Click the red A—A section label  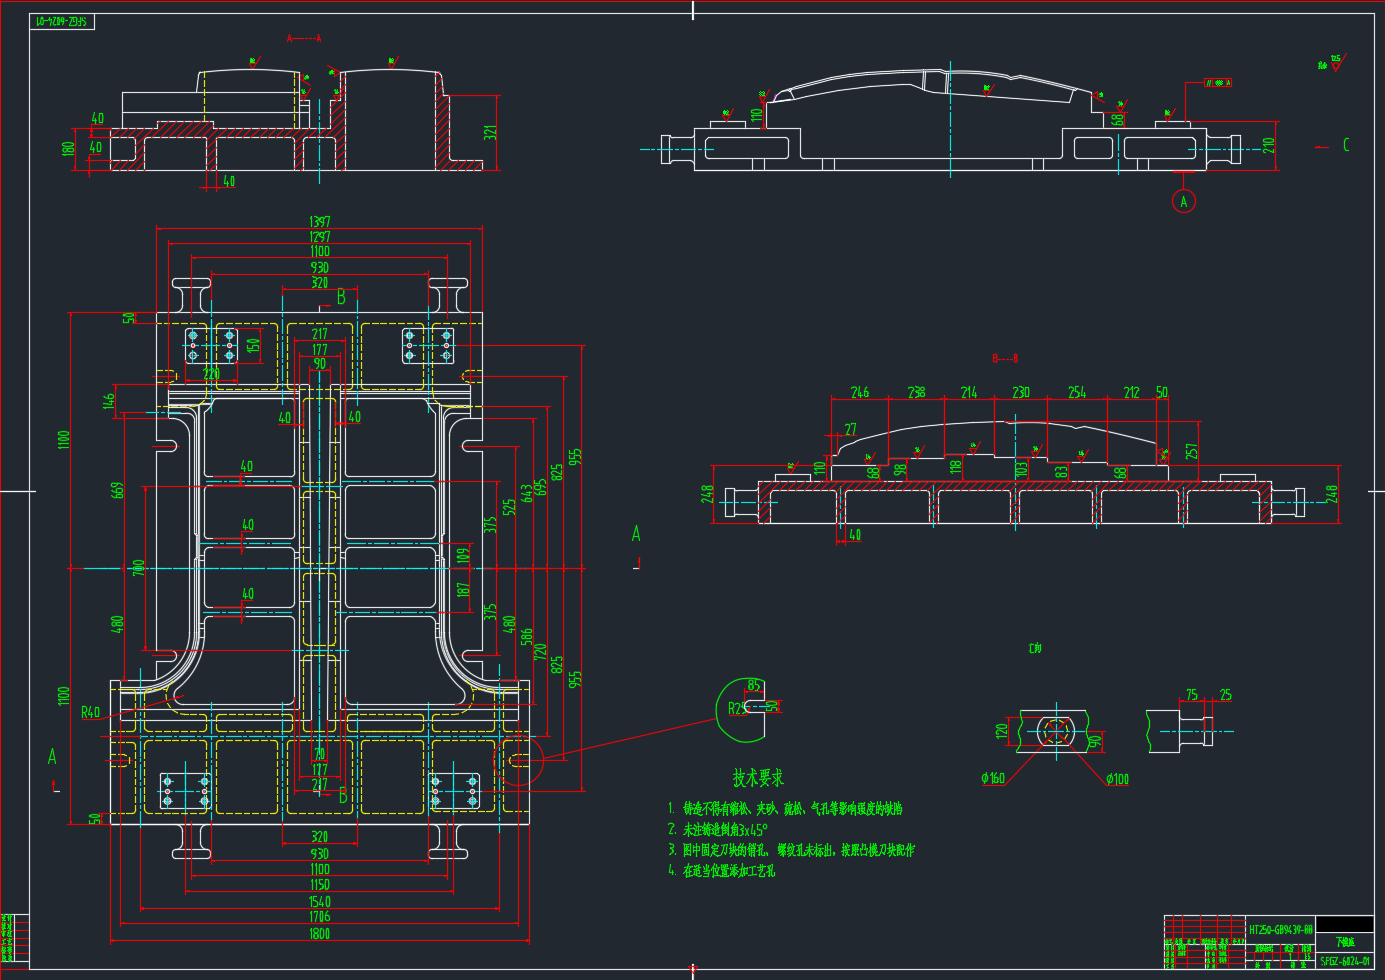(x=304, y=39)
